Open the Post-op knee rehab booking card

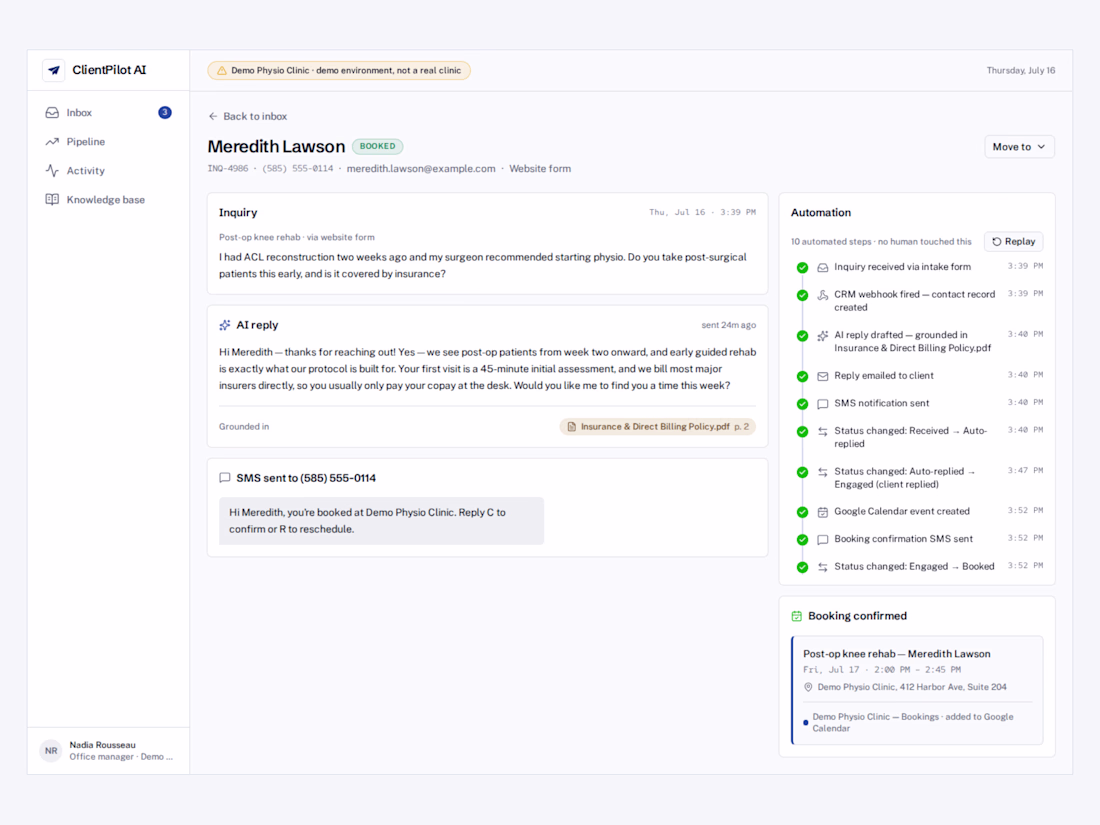point(917,690)
